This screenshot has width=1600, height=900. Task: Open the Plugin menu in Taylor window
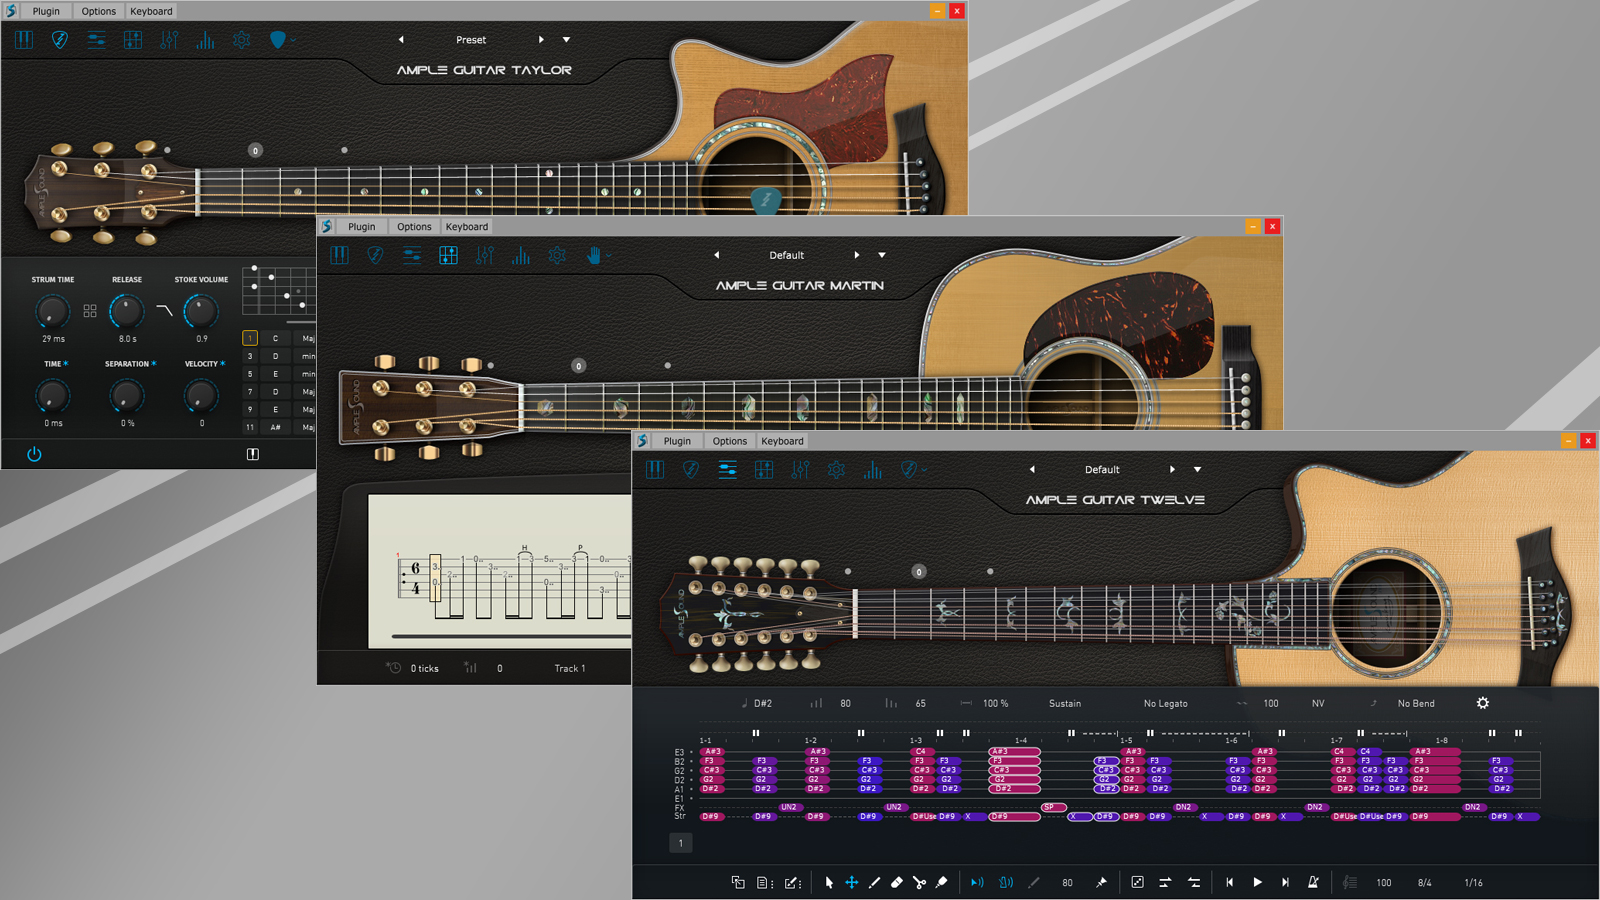pos(46,11)
